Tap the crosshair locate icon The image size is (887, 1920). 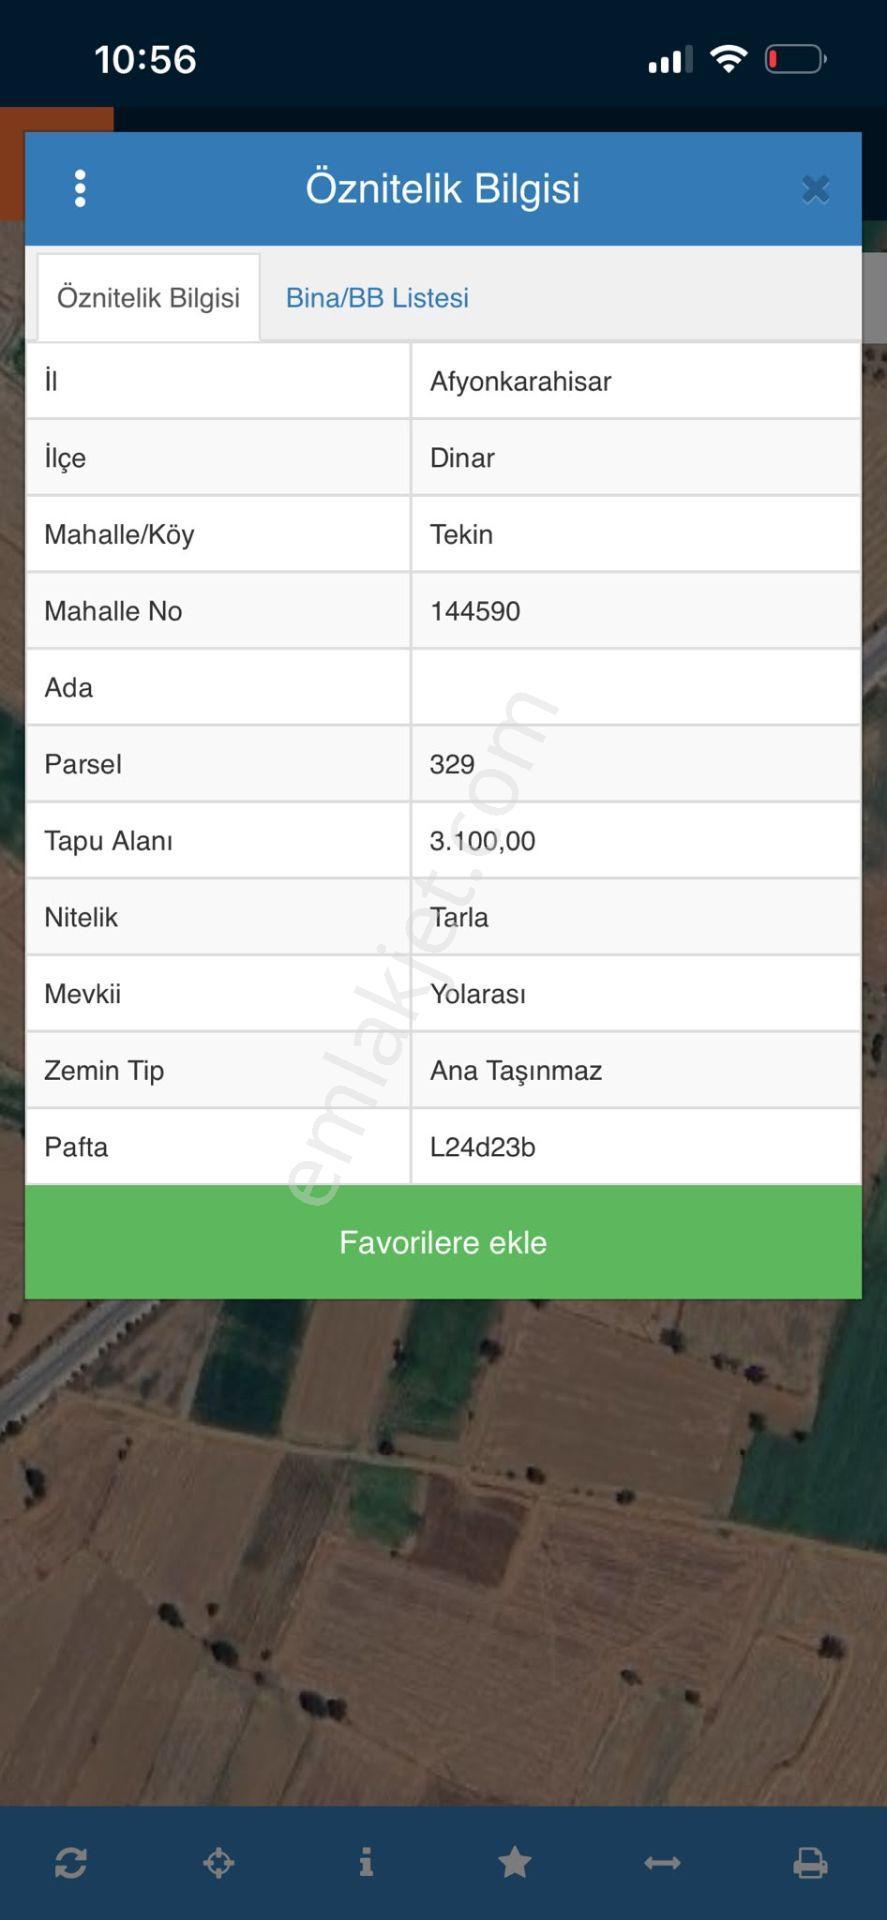(x=219, y=1862)
